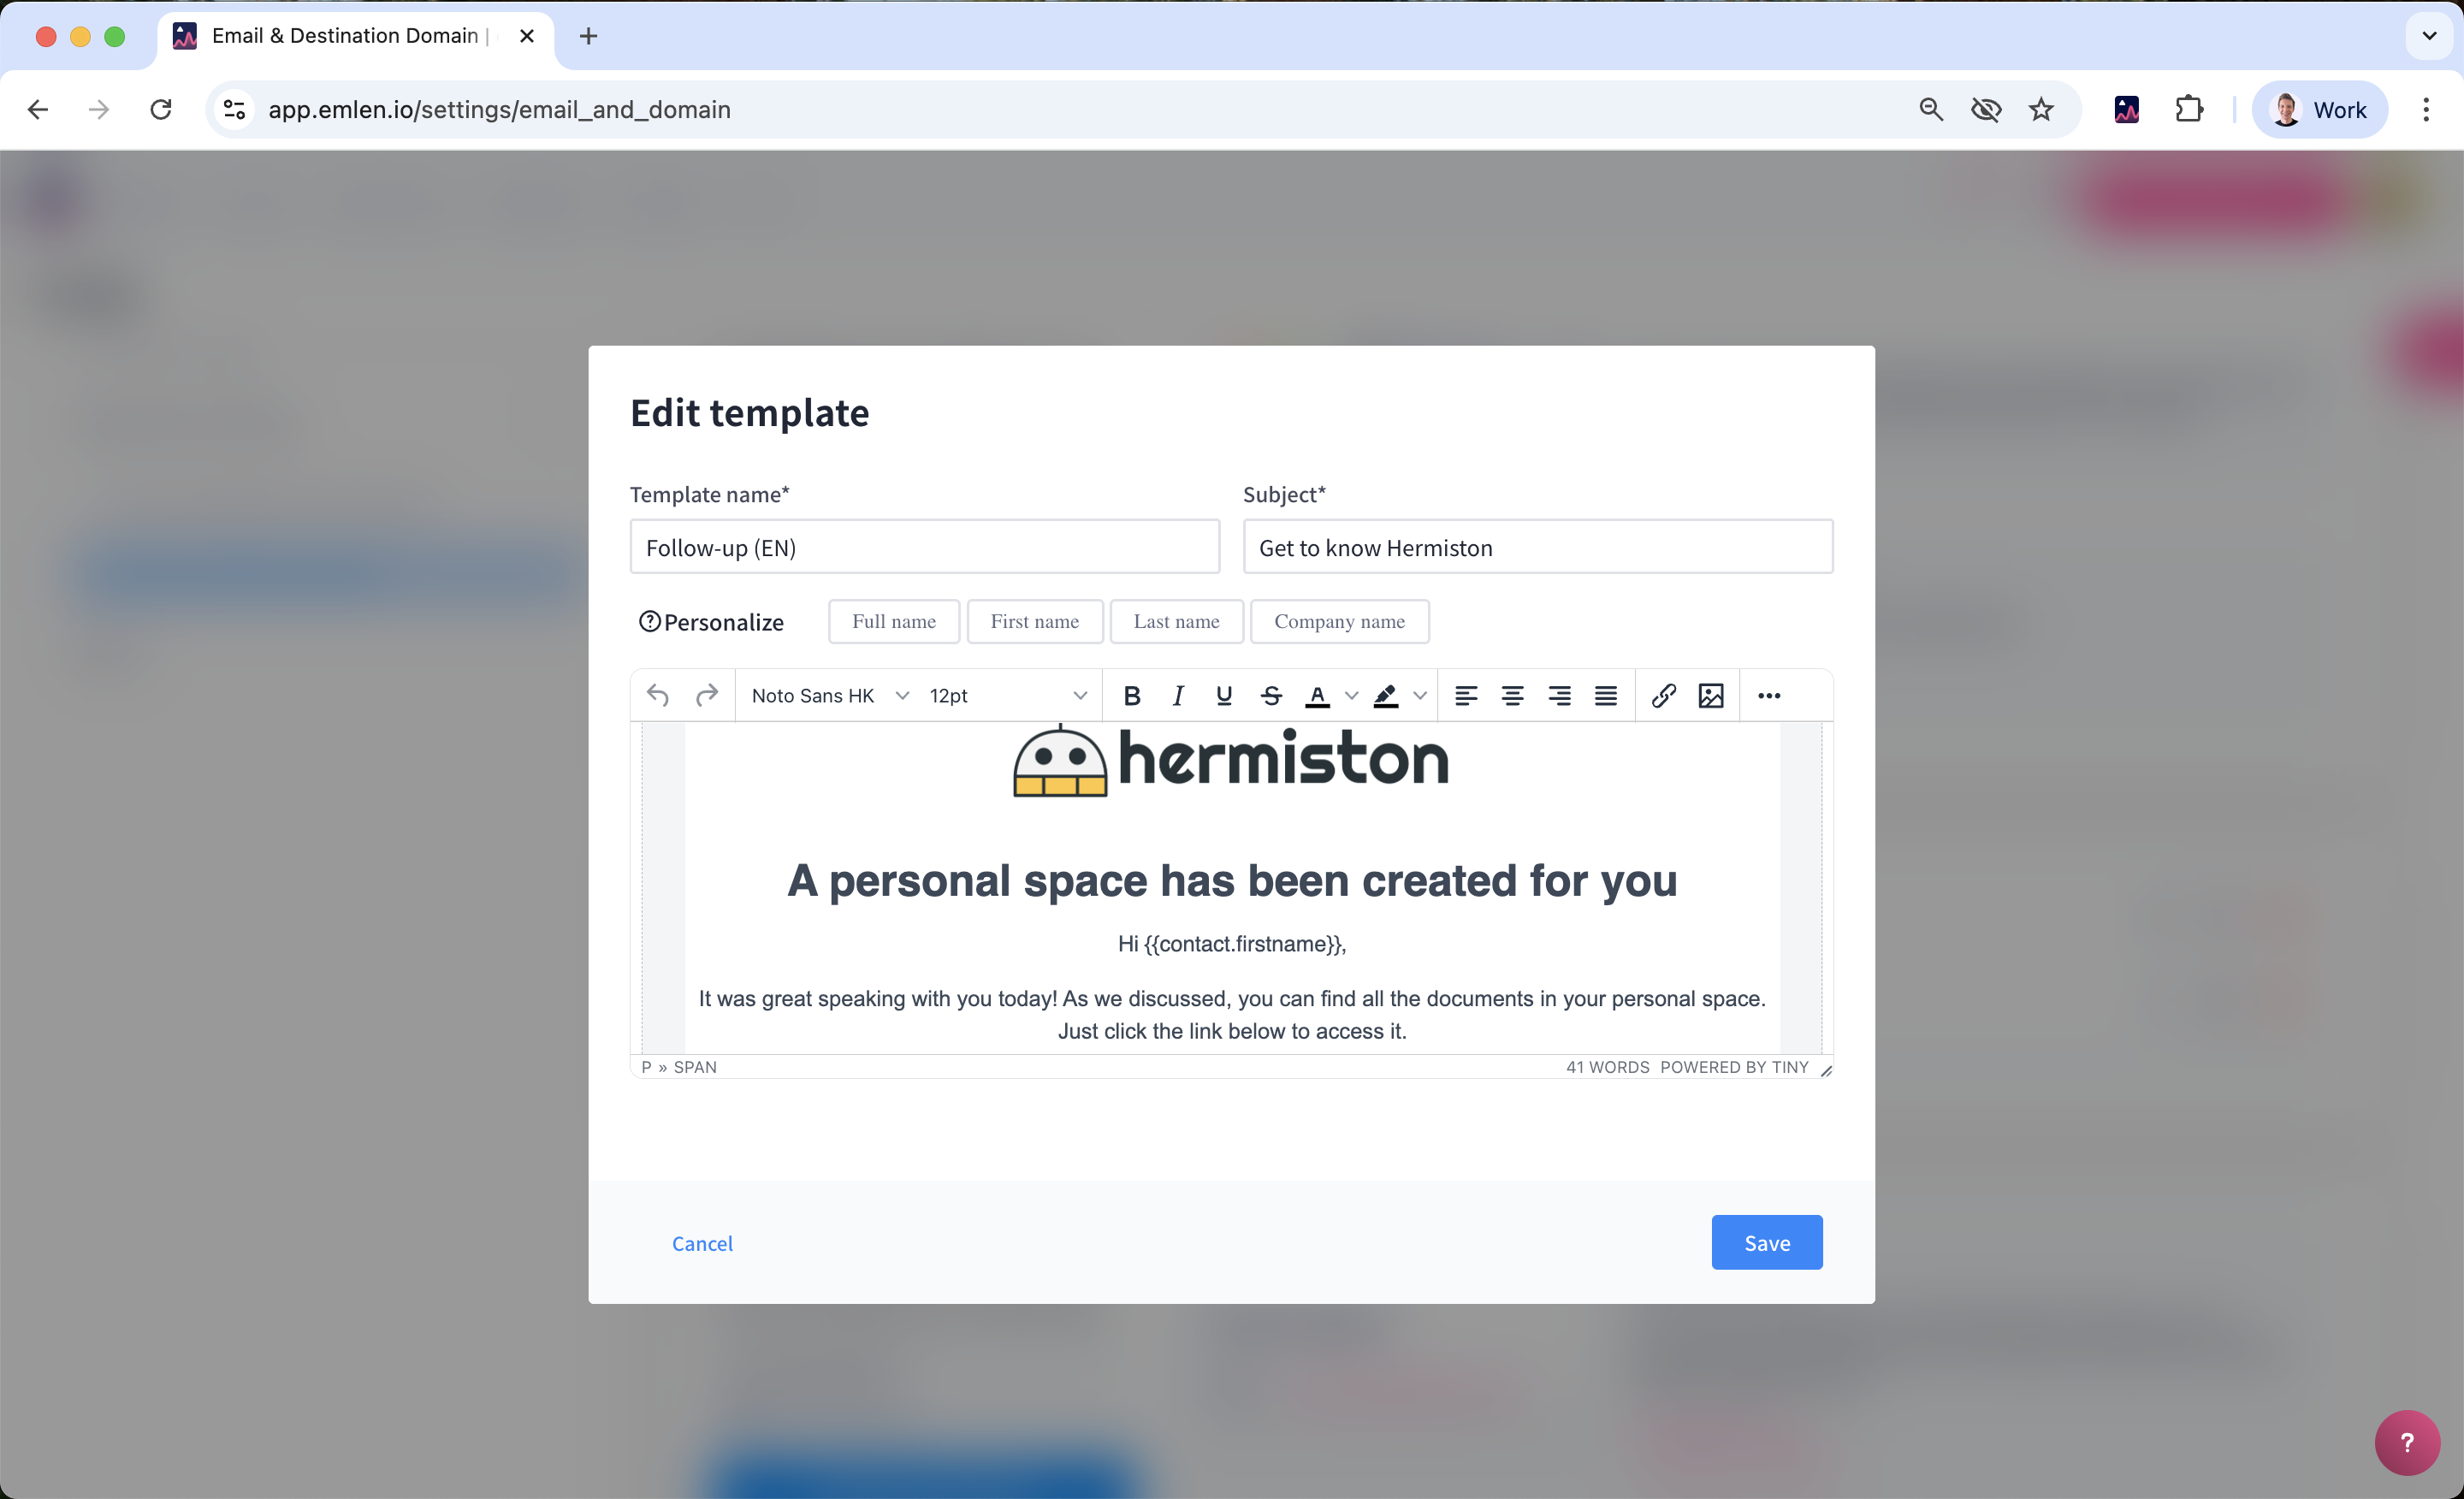Cancel editing the template
Viewport: 2464px width, 1499px height.
click(702, 1243)
